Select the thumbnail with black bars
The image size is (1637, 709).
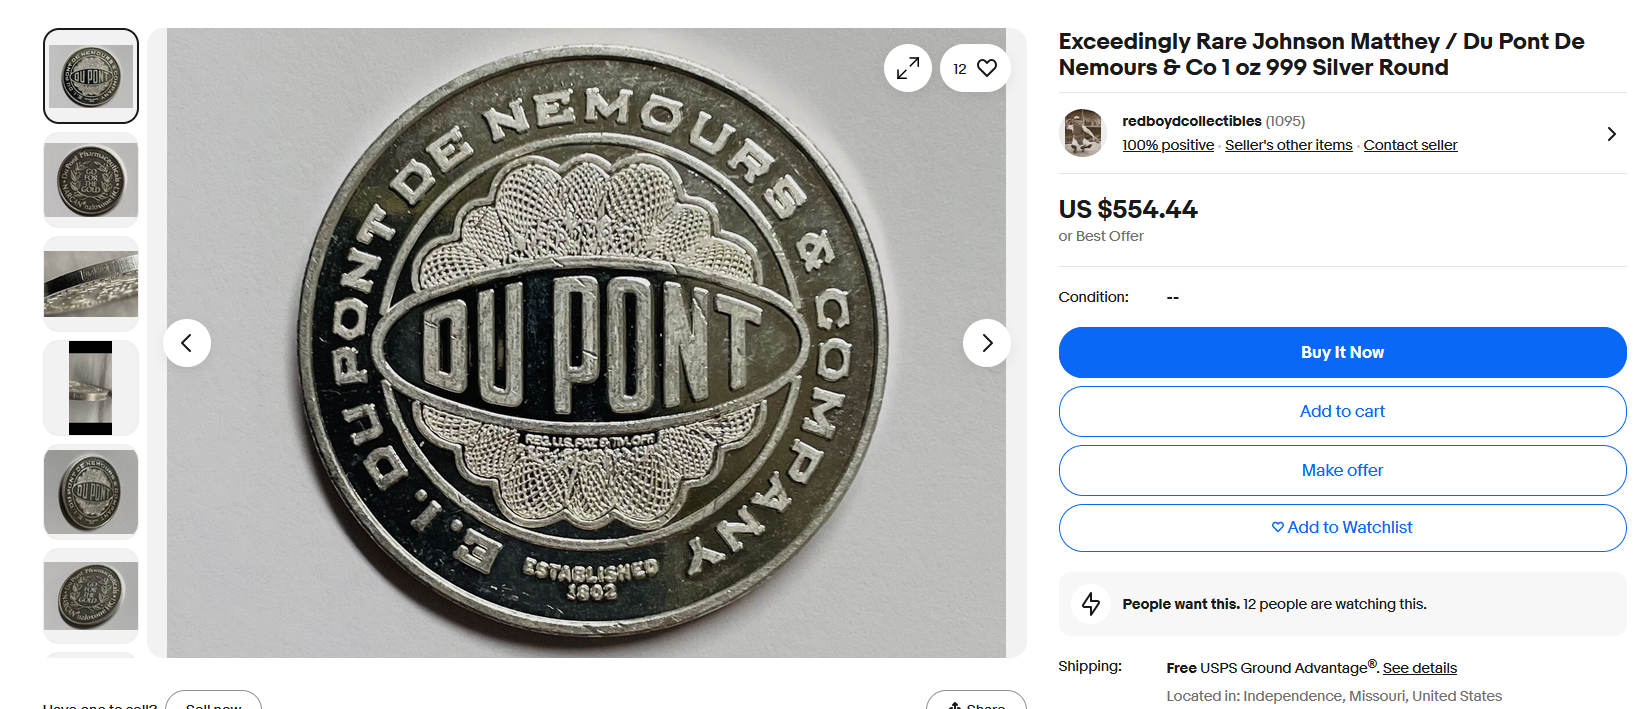click(91, 388)
